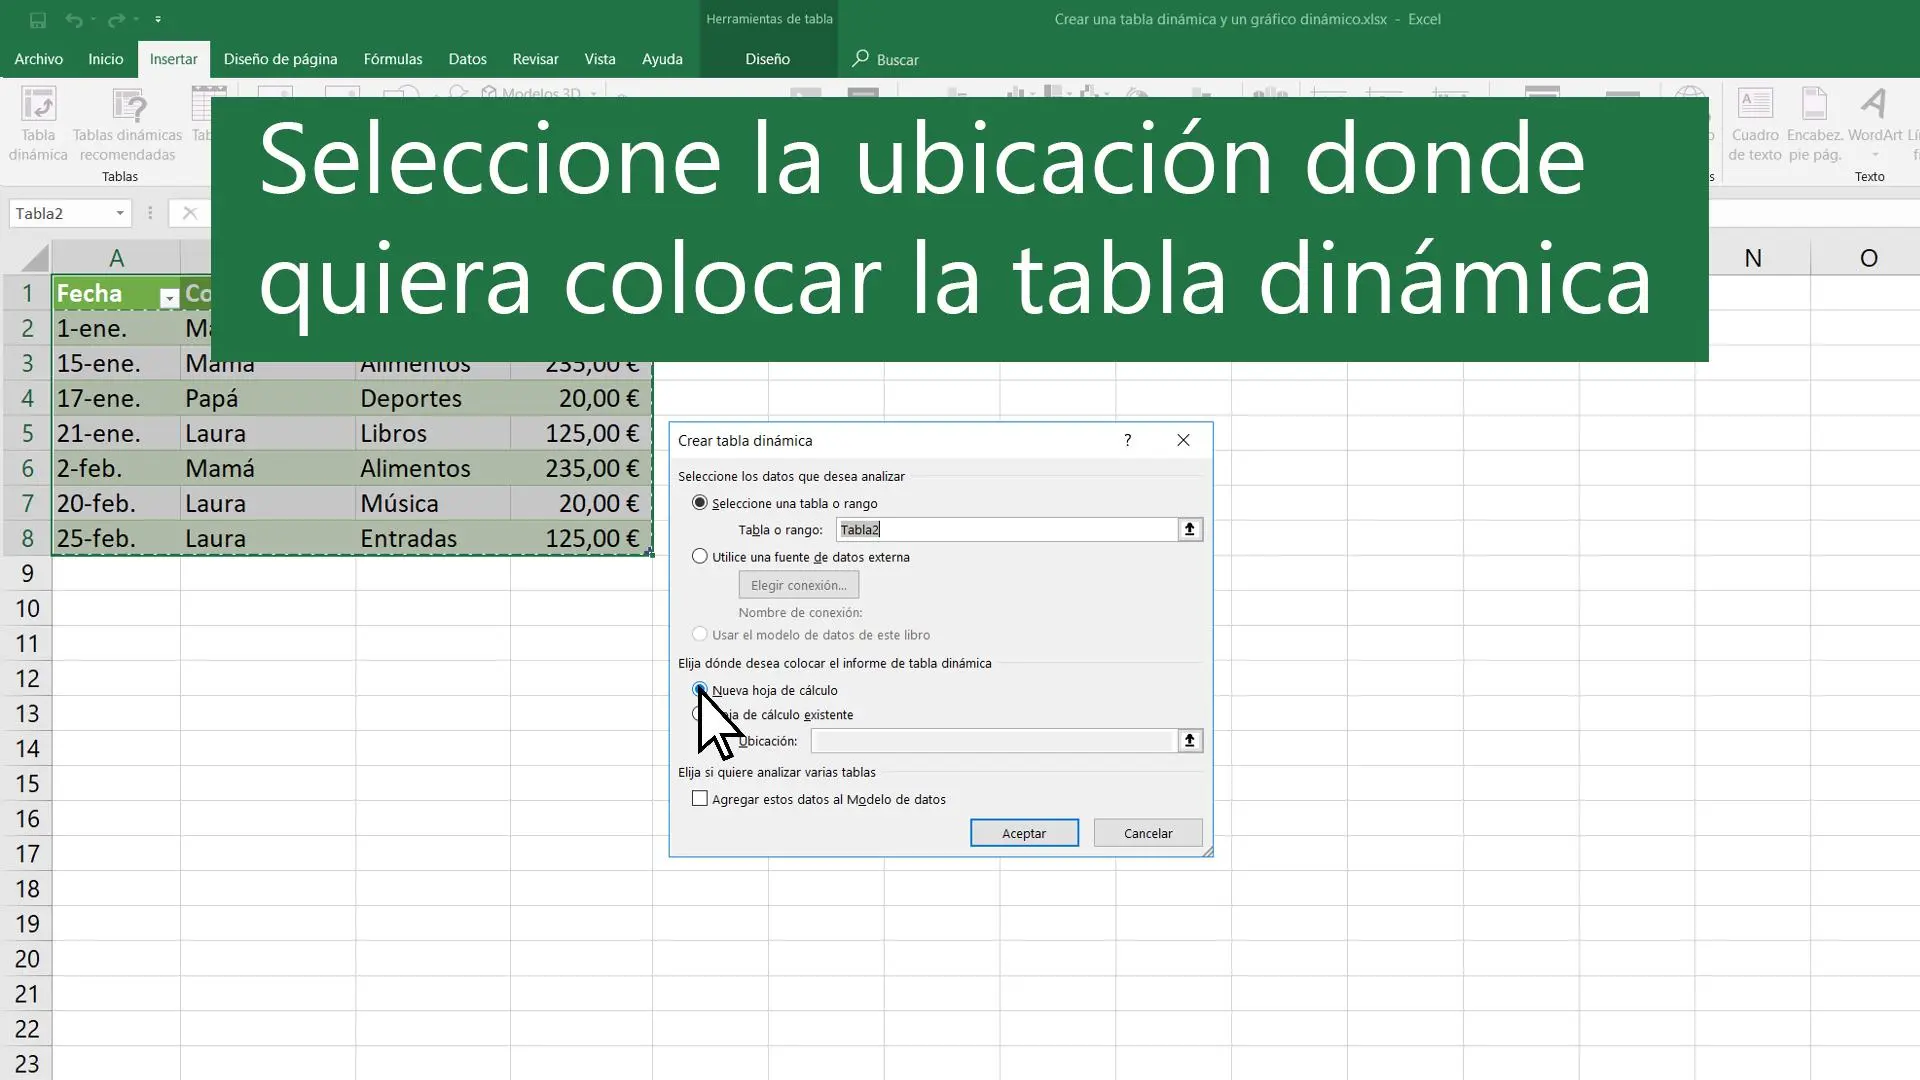
Task: Click Ubicación range selector icon
Action: point(1188,740)
